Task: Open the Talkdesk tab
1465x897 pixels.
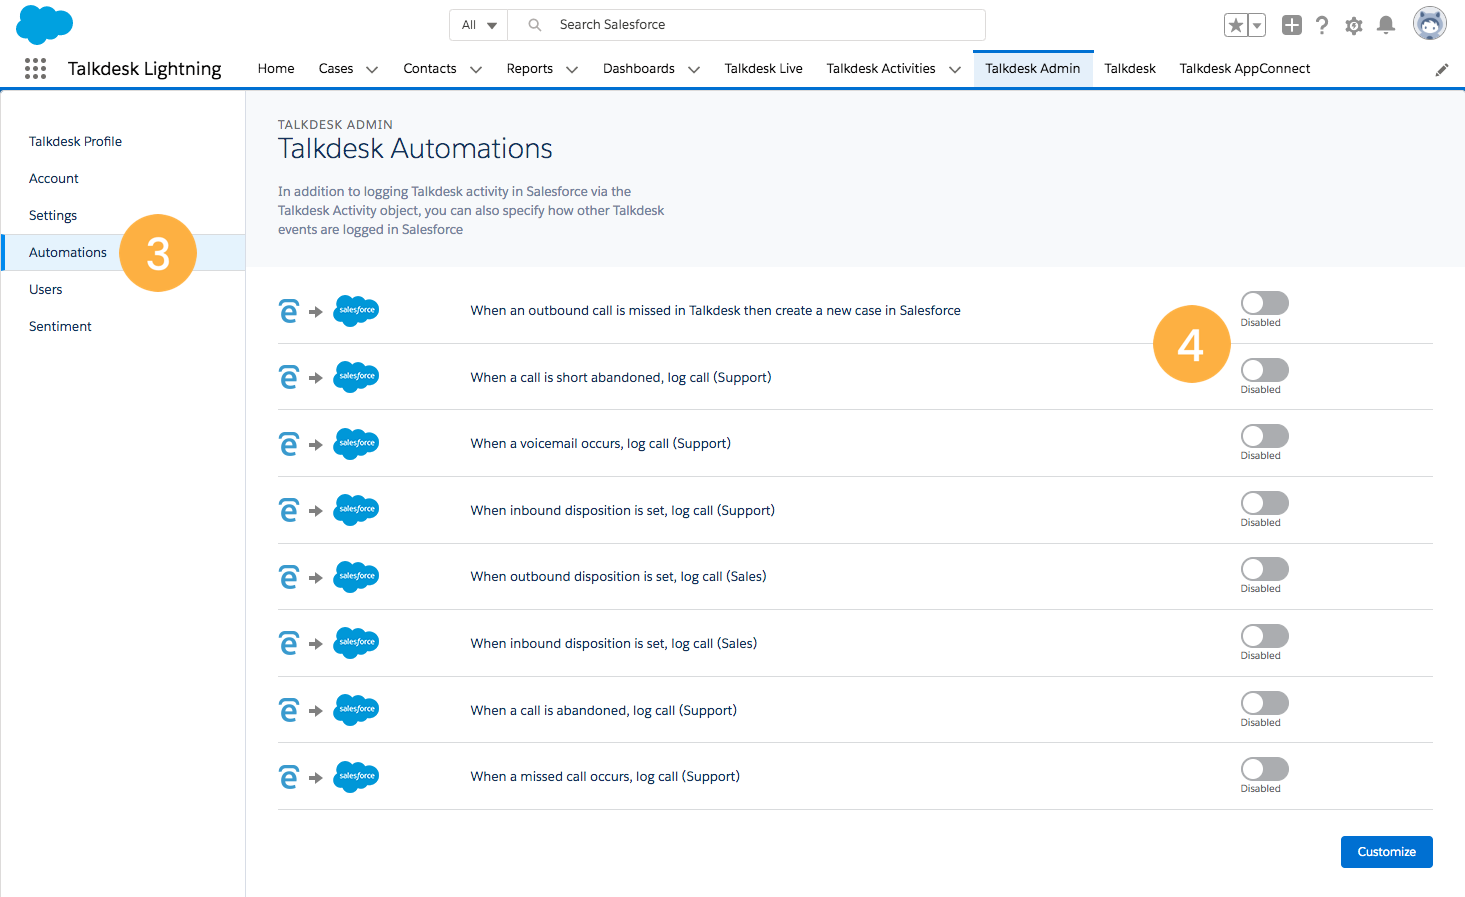Action: coord(1130,69)
